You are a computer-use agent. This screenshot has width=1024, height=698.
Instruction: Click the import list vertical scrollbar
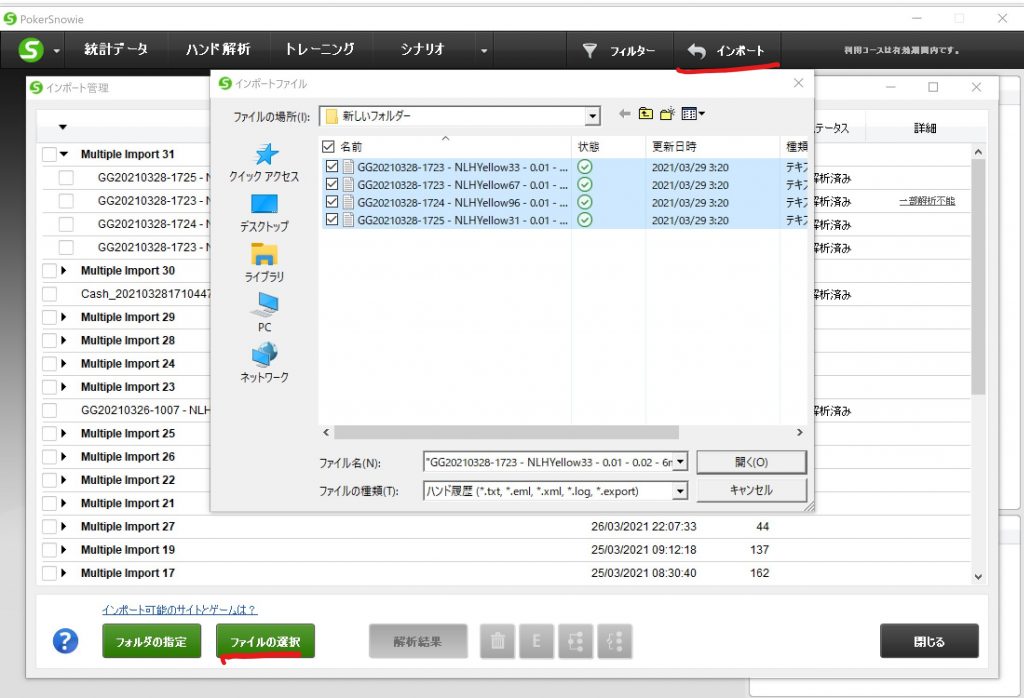978,277
